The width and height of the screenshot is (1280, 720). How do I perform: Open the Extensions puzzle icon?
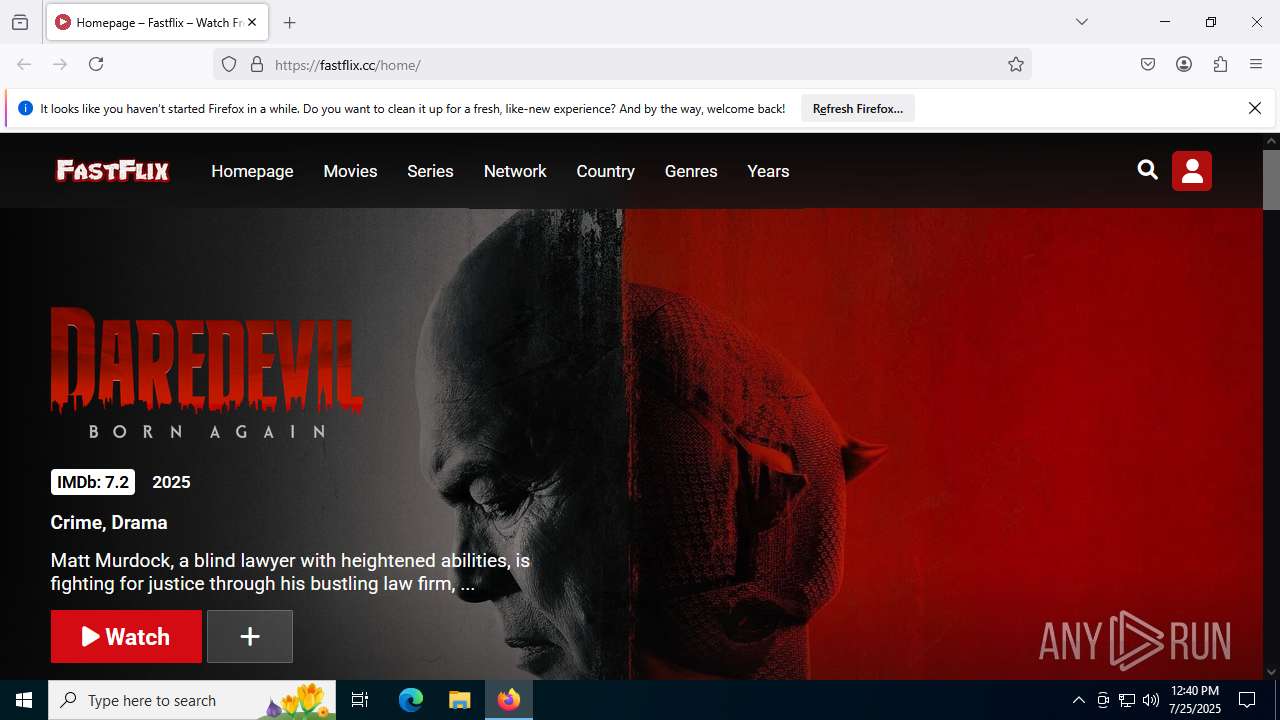[1220, 64]
